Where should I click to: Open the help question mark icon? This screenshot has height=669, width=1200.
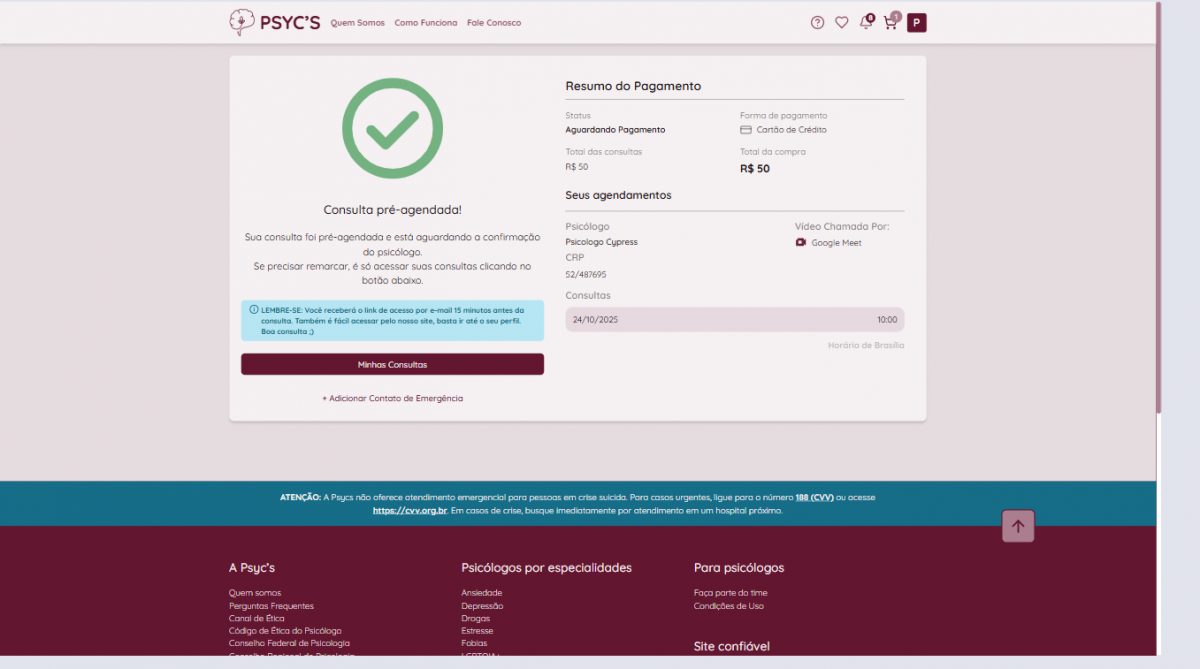[x=817, y=23]
